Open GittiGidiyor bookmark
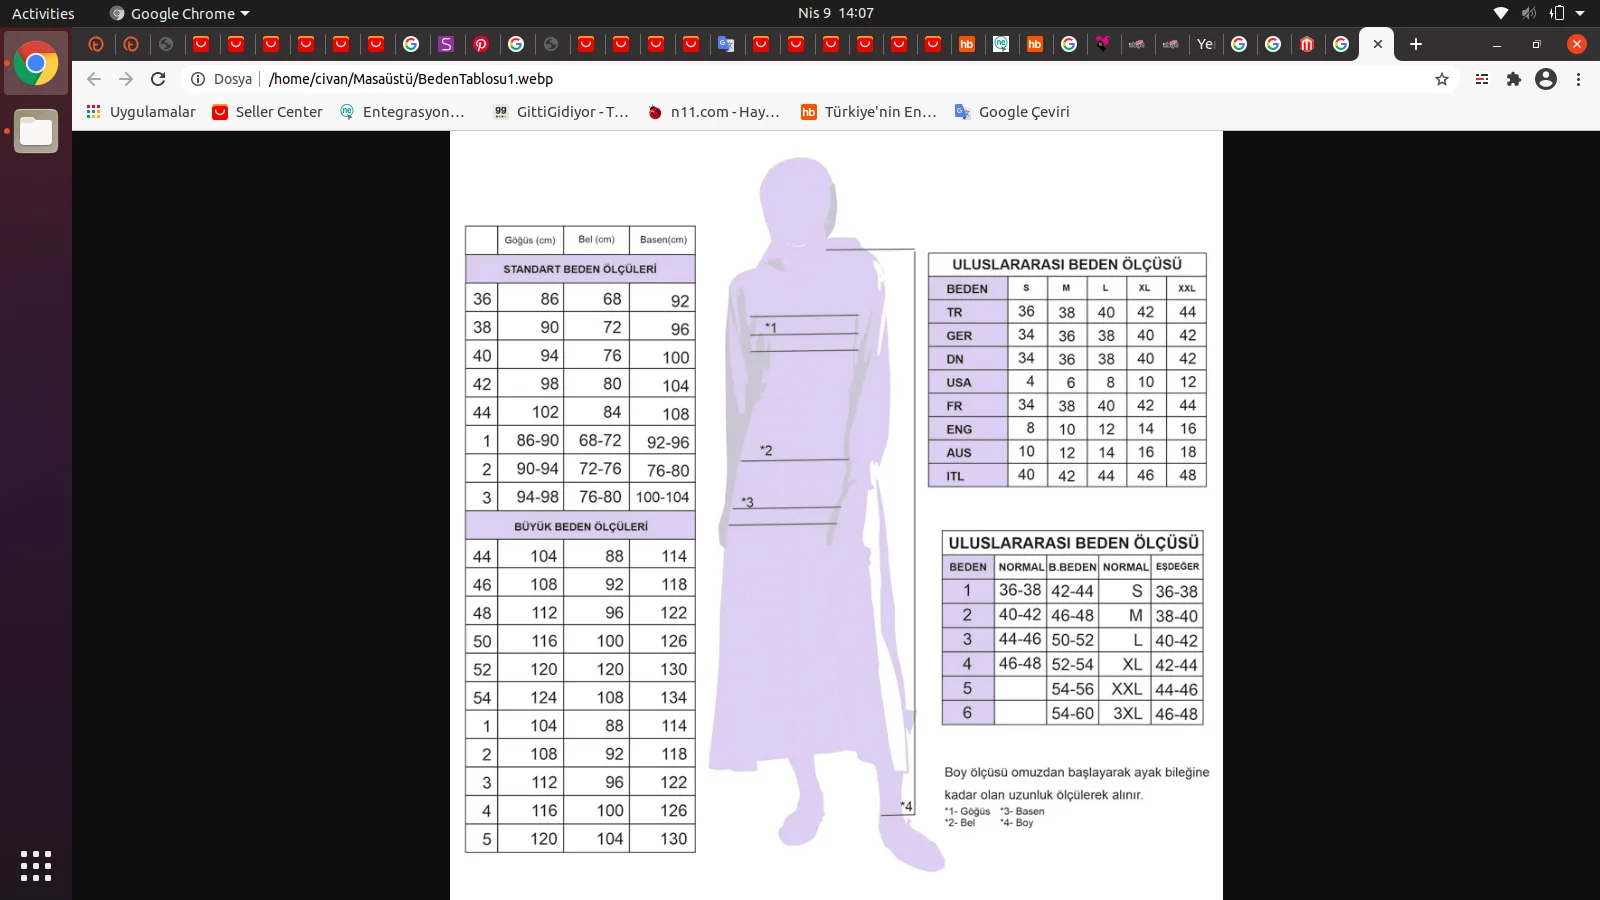The height and width of the screenshot is (900, 1600). coord(561,112)
